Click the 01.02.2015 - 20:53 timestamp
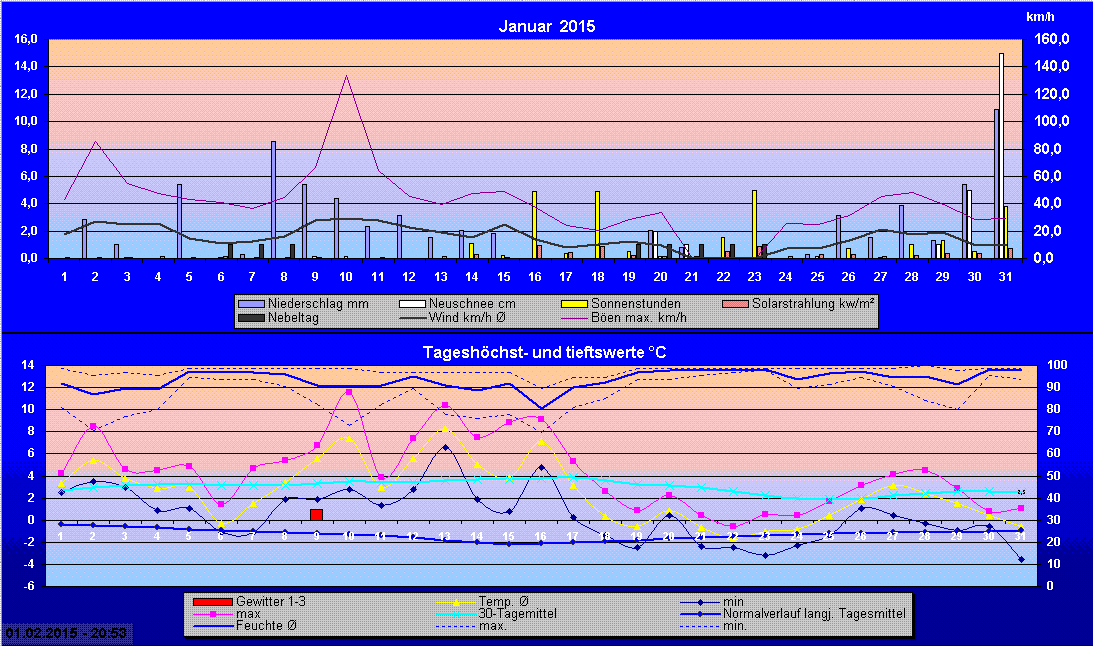Image resolution: width=1093 pixels, height=646 pixels. point(65,634)
